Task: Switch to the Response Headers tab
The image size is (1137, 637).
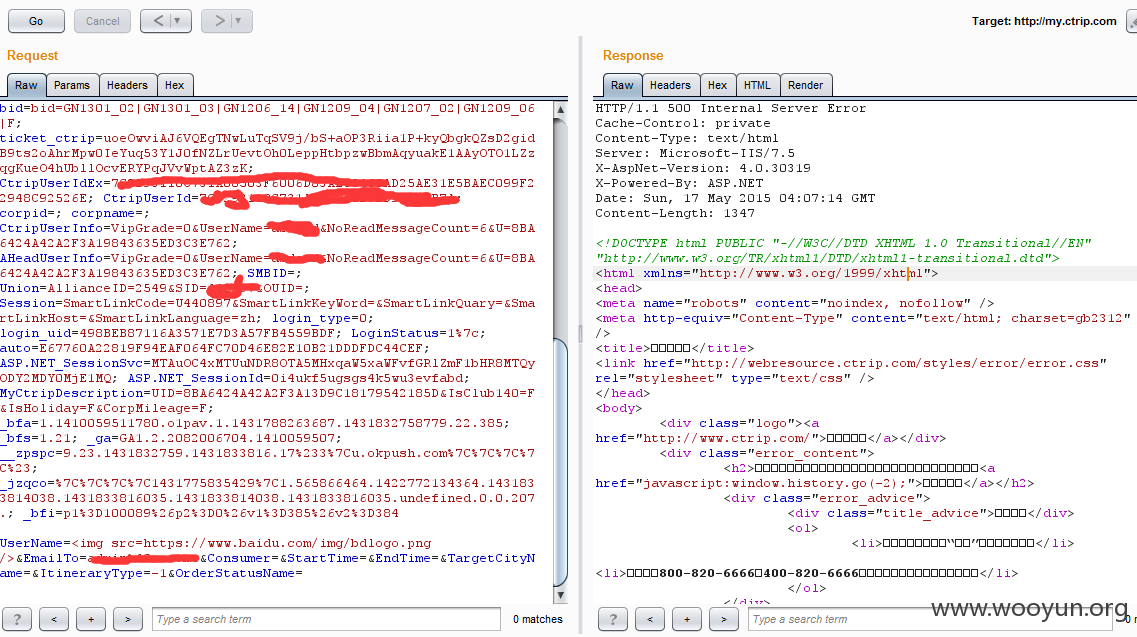Action: [x=670, y=85]
